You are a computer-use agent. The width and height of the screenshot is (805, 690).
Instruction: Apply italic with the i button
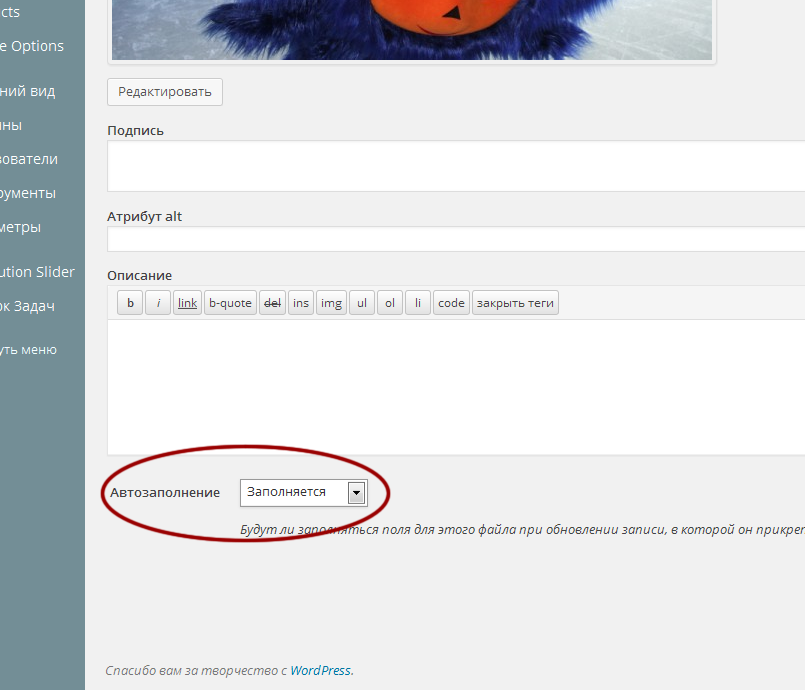pos(158,303)
